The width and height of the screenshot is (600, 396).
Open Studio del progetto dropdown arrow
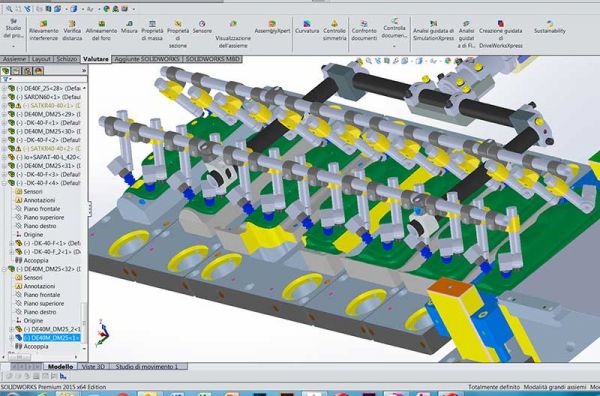[x=13, y=46]
